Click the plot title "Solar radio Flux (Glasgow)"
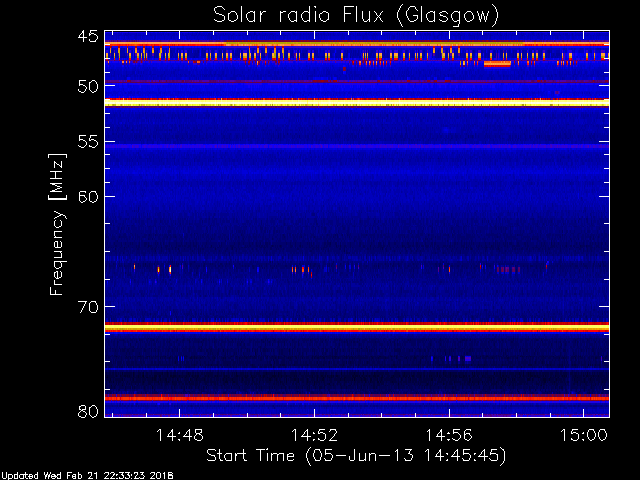The height and width of the screenshot is (480, 640). (356, 15)
